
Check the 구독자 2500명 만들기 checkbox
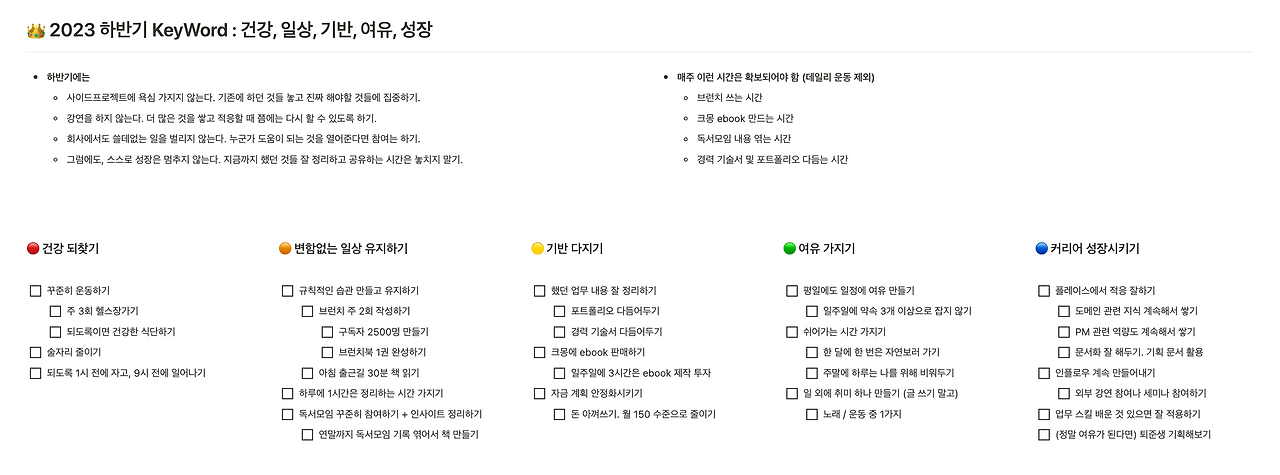pos(327,332)
